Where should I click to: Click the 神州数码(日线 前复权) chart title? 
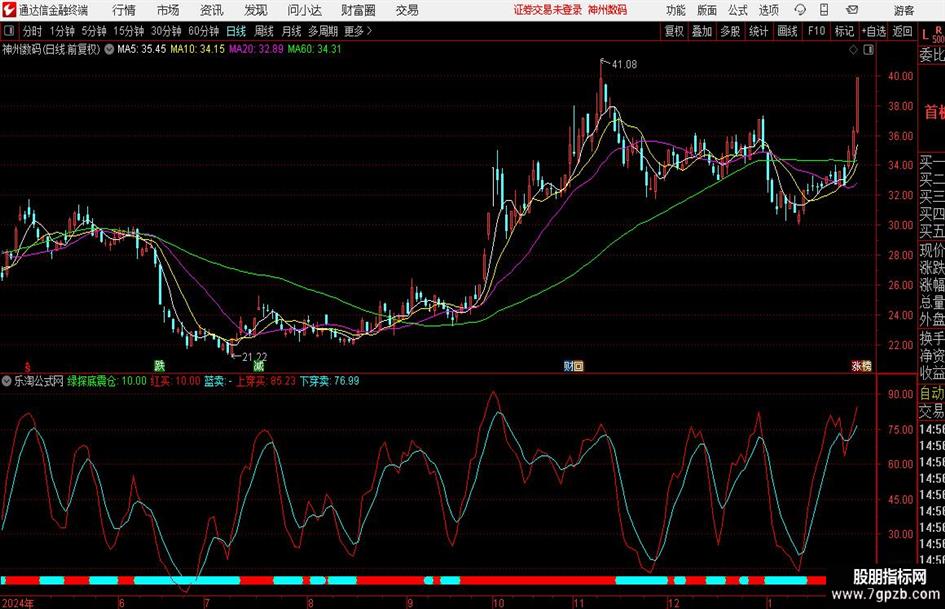[x=51, y=49]
